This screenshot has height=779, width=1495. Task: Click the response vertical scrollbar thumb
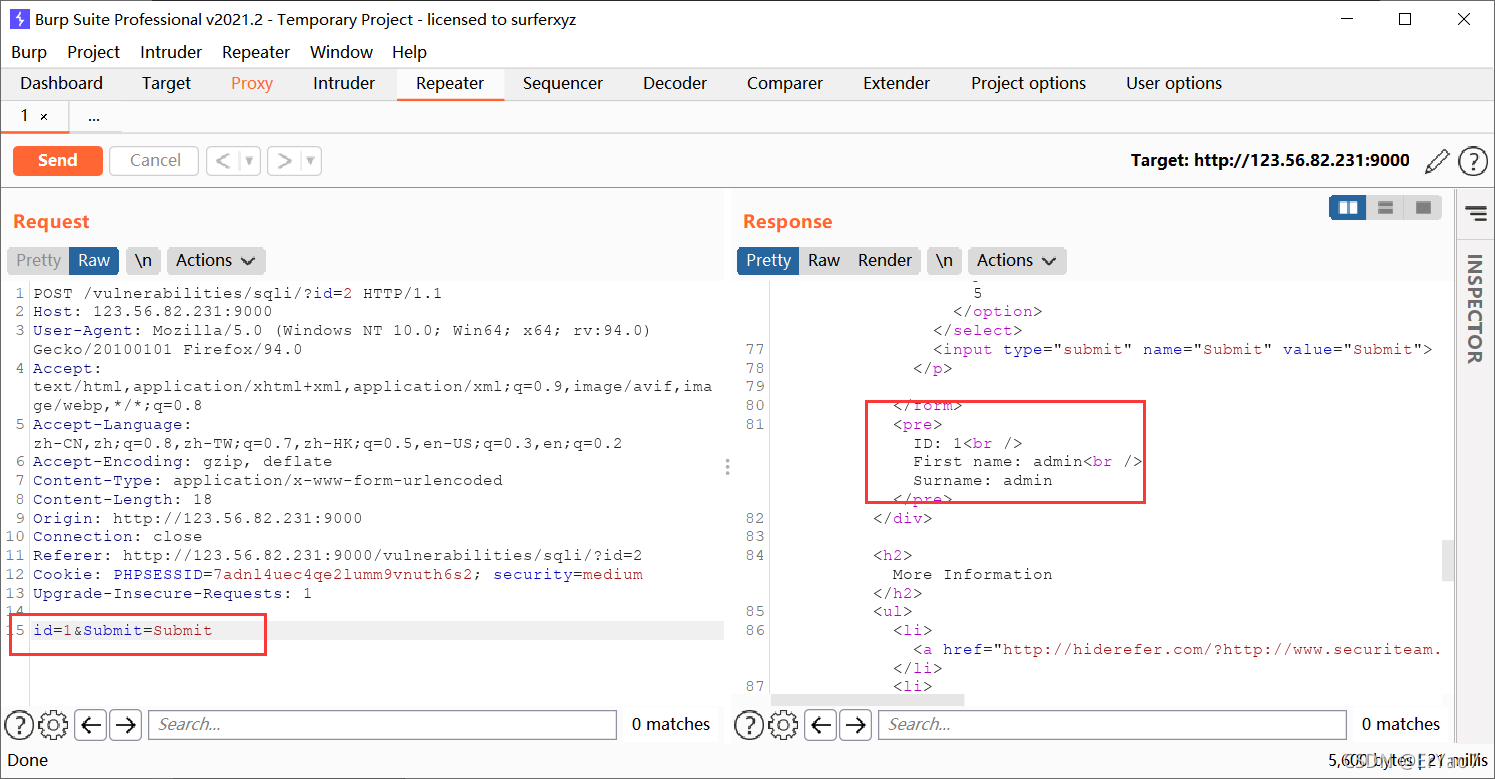point(1447,560)
